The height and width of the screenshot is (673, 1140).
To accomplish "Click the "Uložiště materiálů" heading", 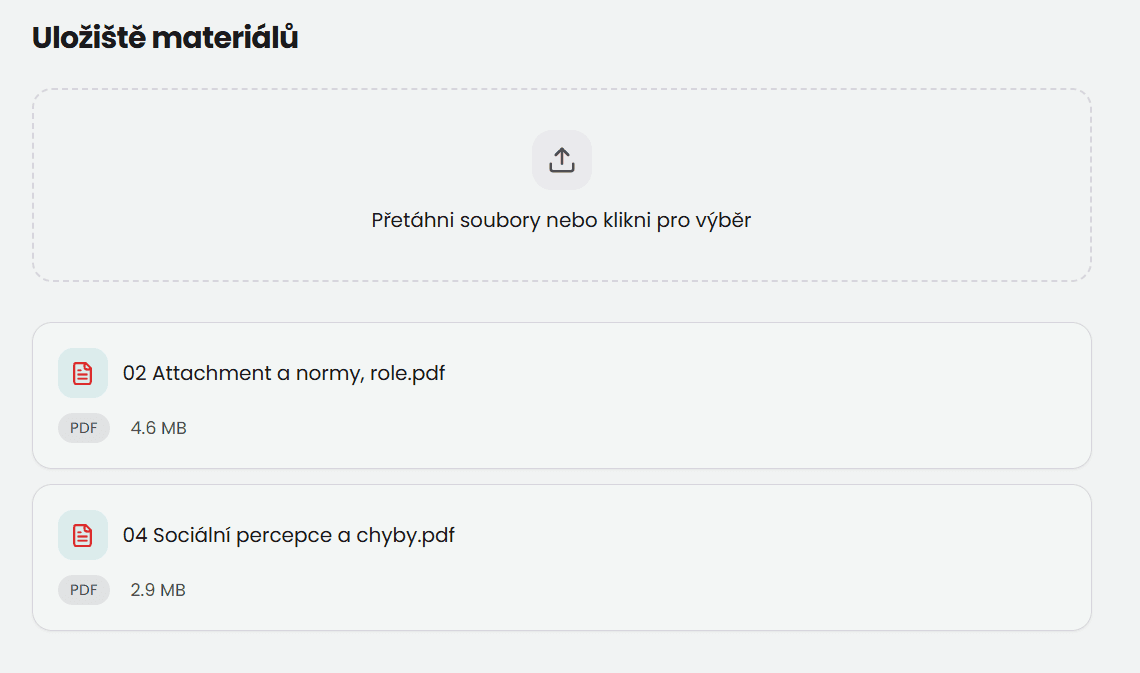I will pyautogui.click(x=165, y=38).
